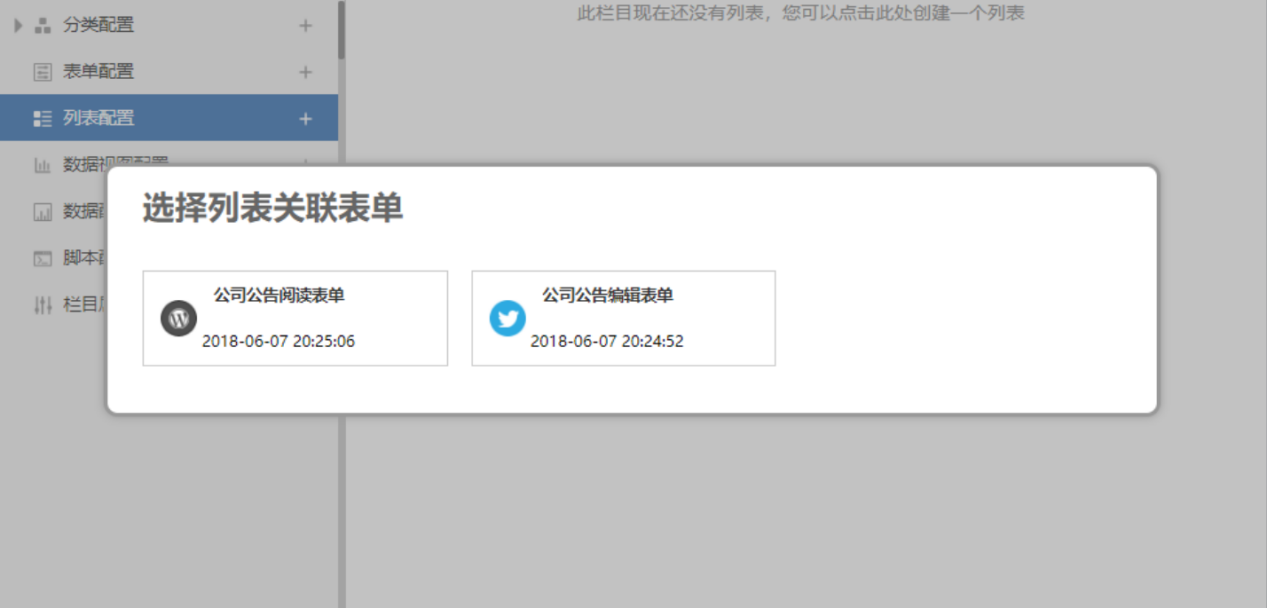Screen dimensions: 1267x608
Task: Add a new item with 分类配置 plus
Action: click(306, 26)
